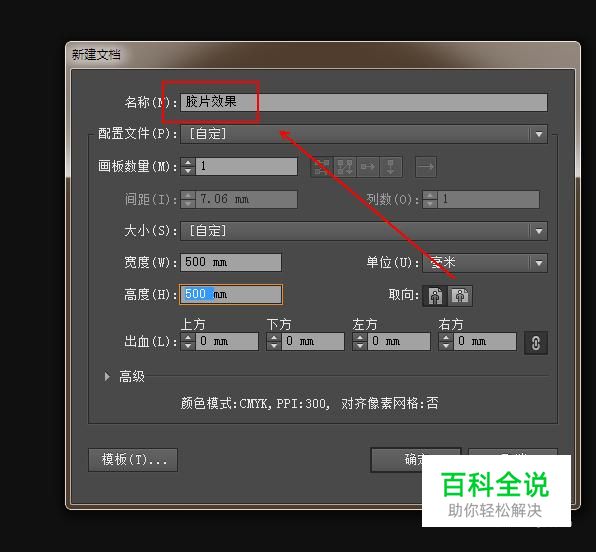Click the 上方 top bleed stepper arrows

pos(188,341)
